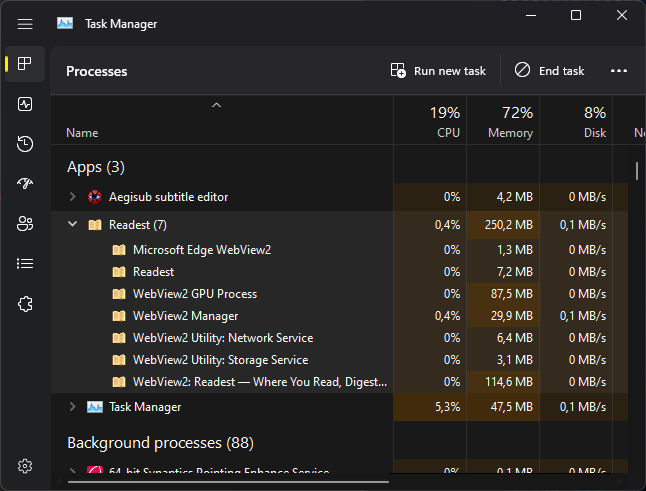The height and width of the screenshot is (491, 646).
Task: Click the Run new task button
Action: coord(438,71)
